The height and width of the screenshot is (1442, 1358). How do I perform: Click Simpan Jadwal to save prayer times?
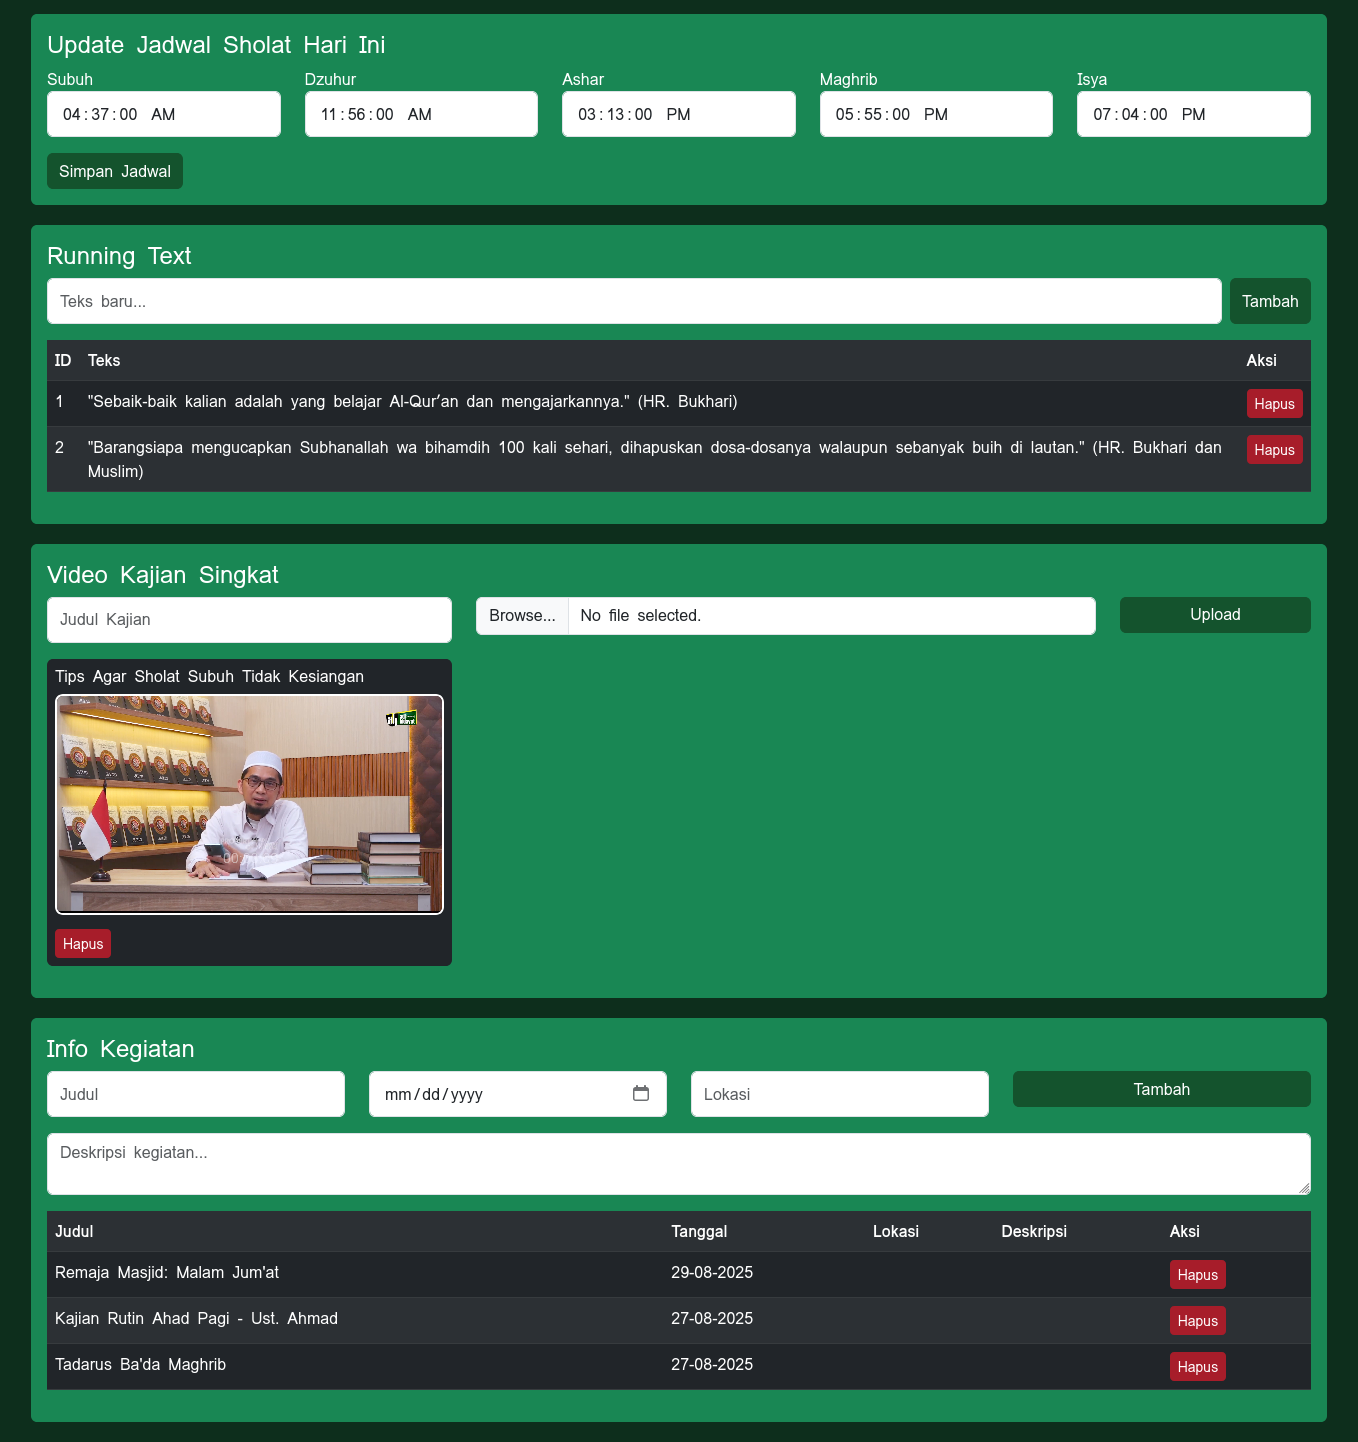[x=114, y=171]
